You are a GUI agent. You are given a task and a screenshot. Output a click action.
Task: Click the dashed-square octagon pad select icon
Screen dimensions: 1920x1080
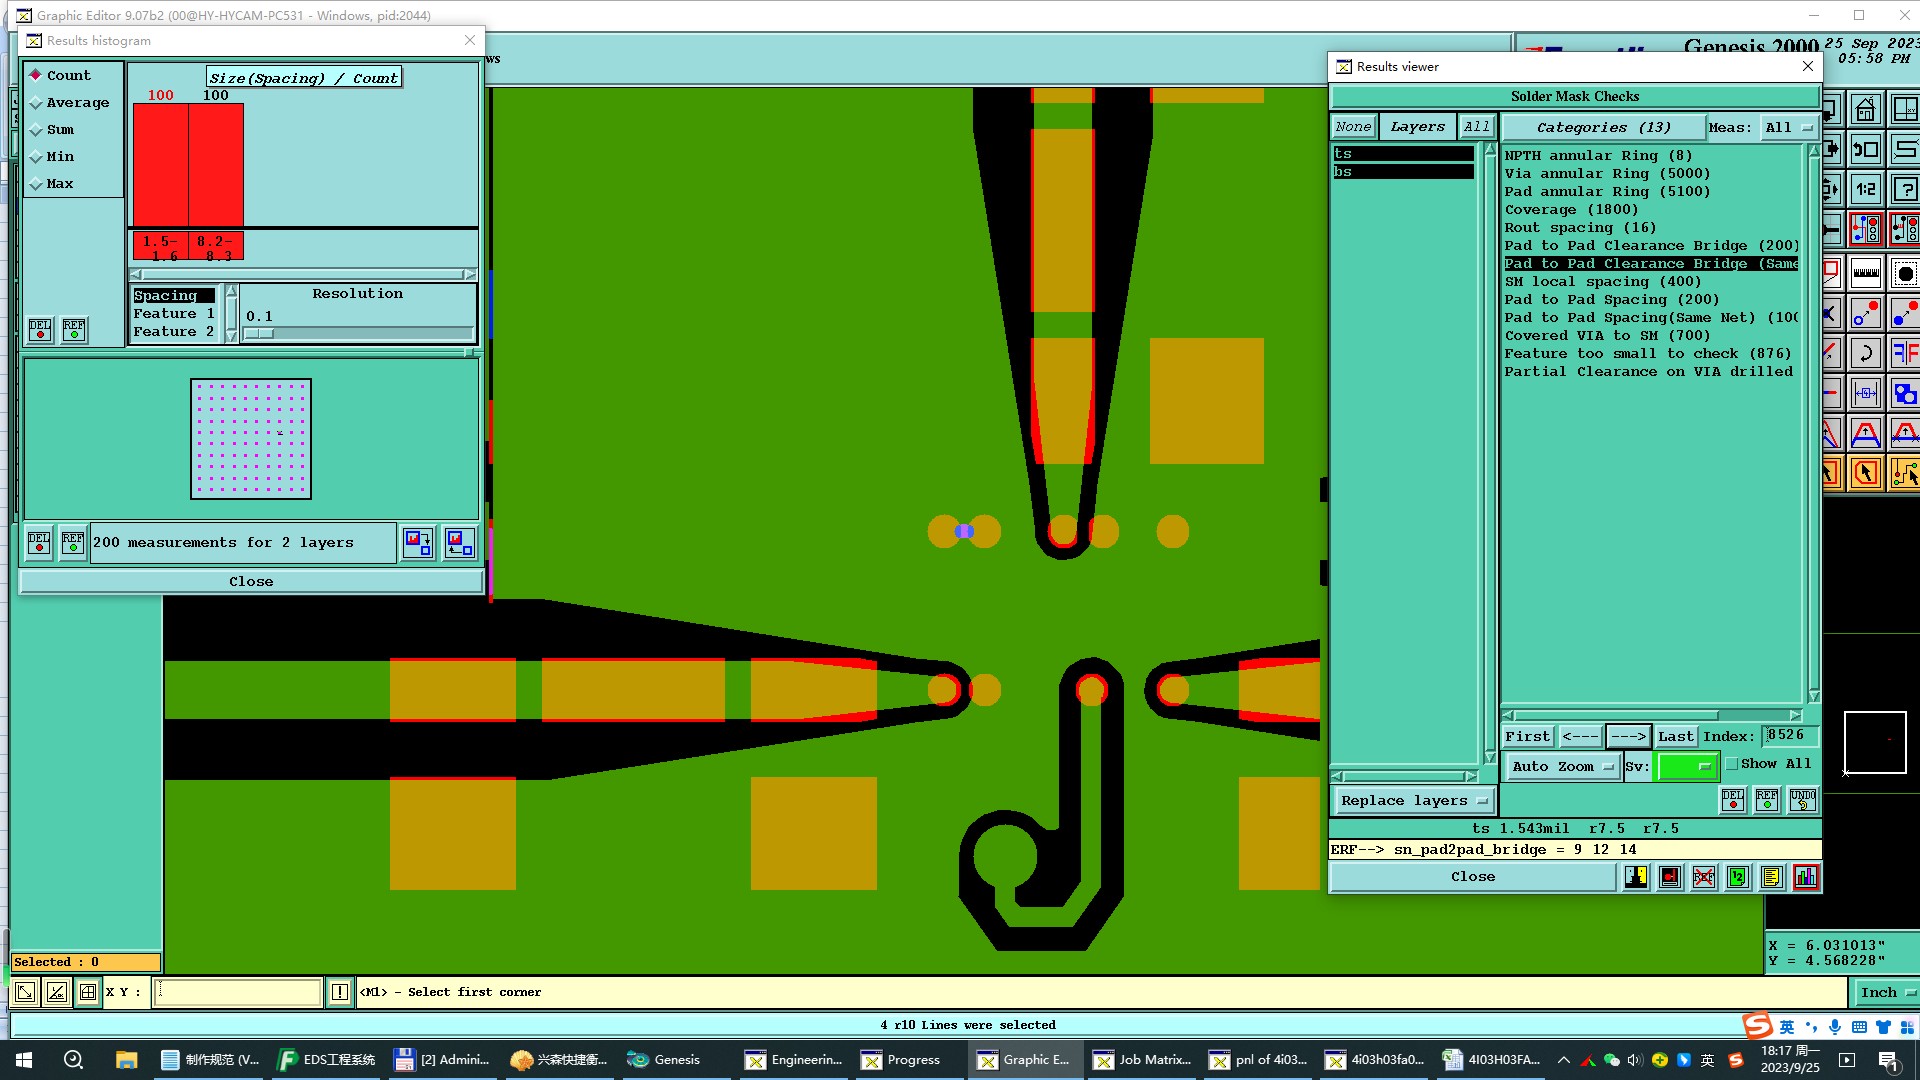pos(1903,272)
